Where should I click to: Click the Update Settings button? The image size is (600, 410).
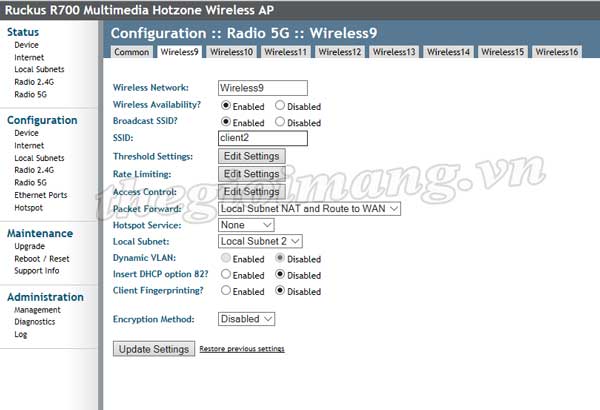tap(154, 349)
